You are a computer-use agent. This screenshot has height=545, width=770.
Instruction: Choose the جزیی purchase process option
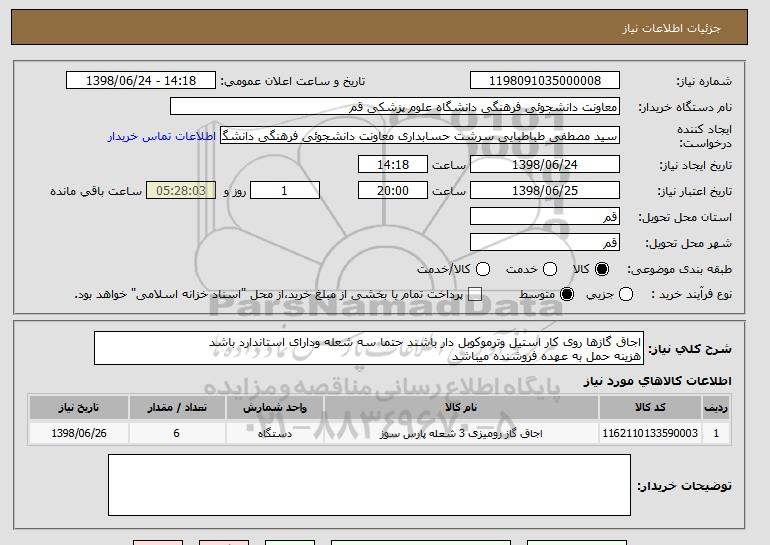626,294
